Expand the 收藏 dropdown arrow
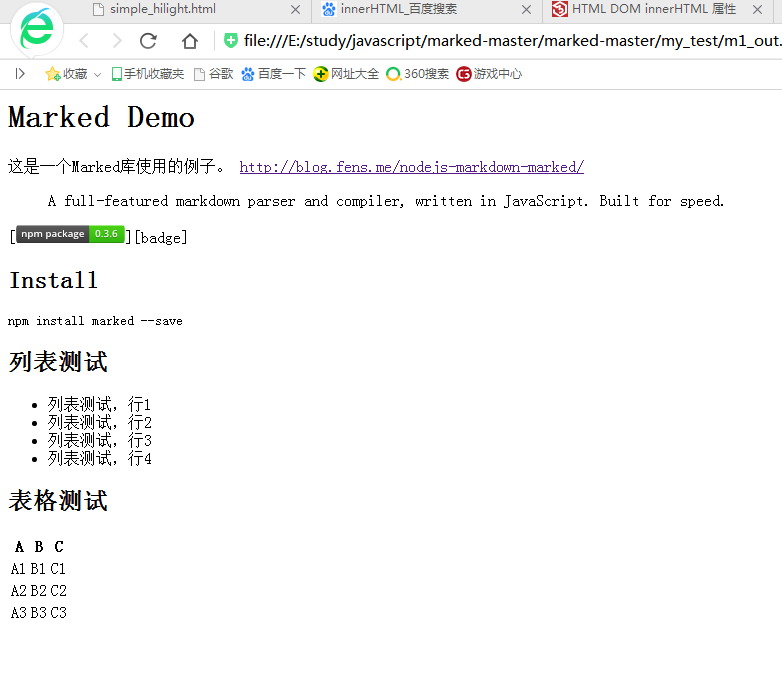 [x=97, y=75]
